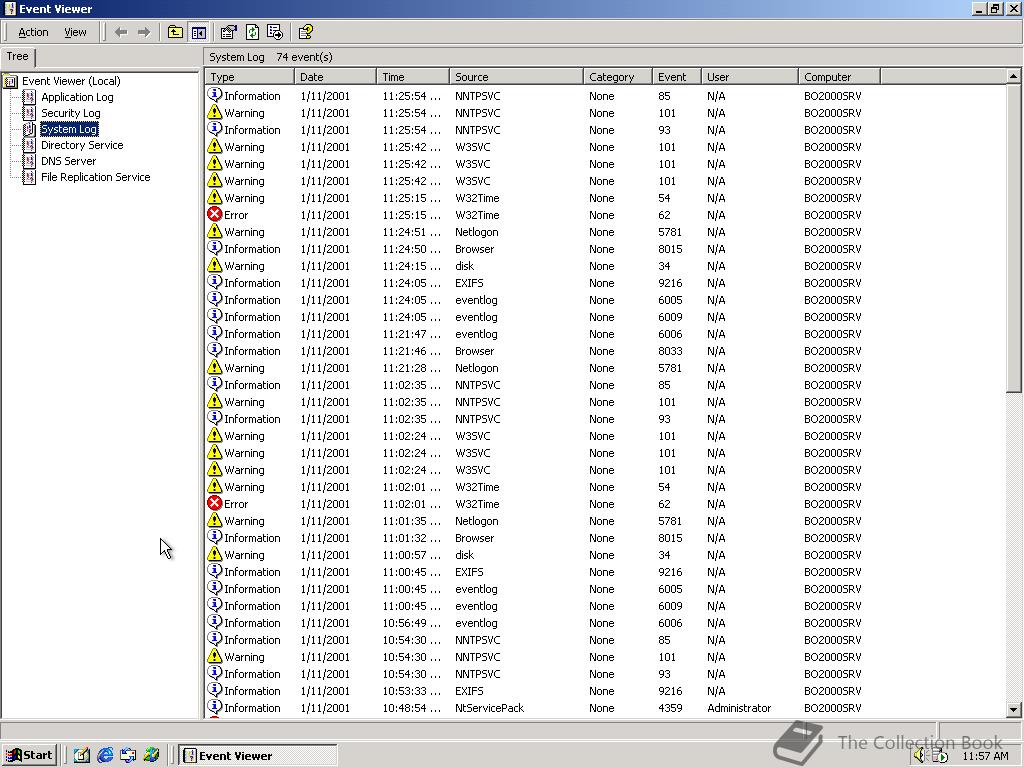1024x768 pixels.
Task: Click the vertical scrollbar thumb
Action: coord(1014,238)
